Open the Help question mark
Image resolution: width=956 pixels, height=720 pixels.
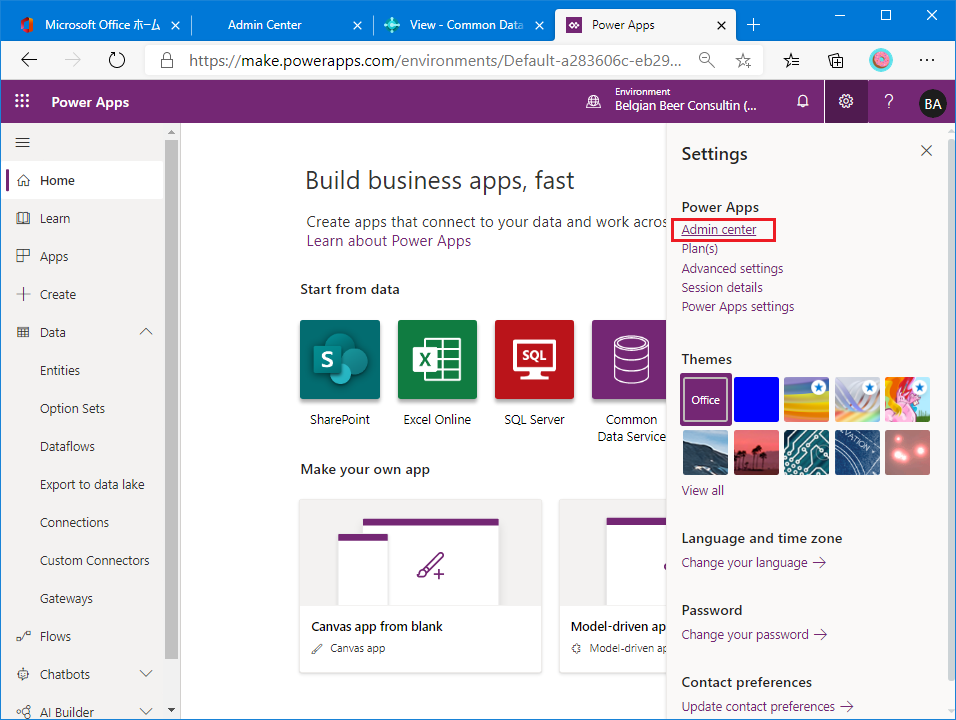click(x=889, y=101)
